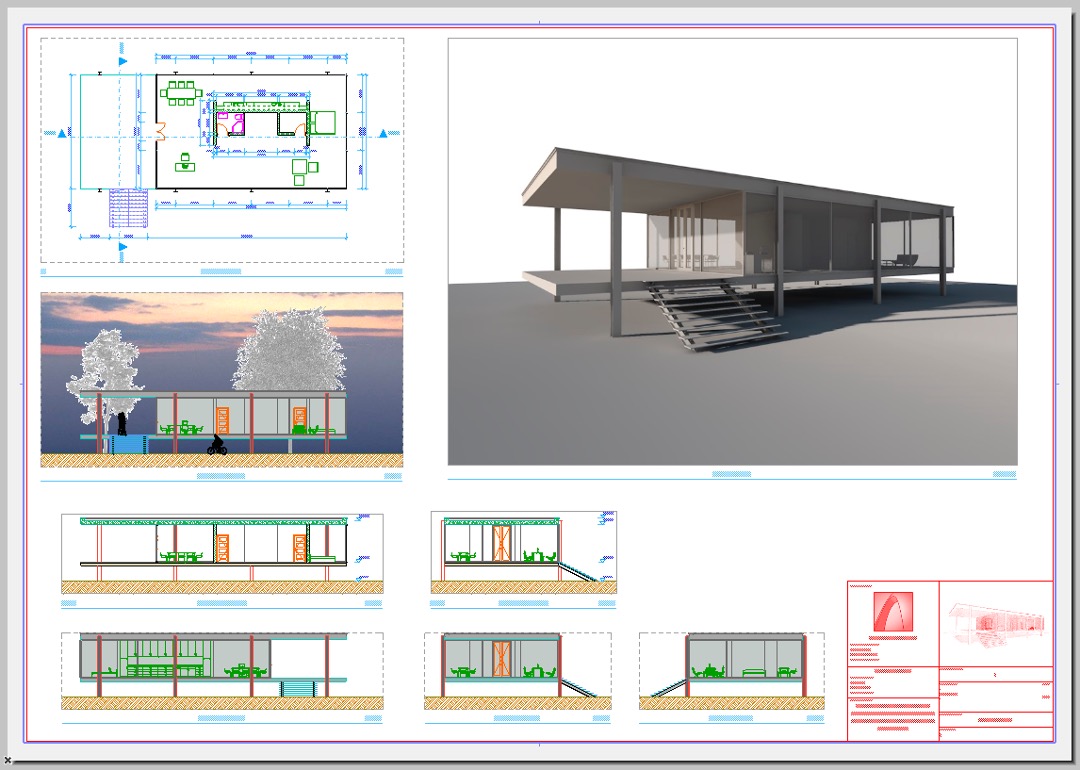The height and width of the screenshot is (770, 1080).
Task: Click the right section marker arrow on the floor plan
Action: pyautogui.click(x=384, y=133)
